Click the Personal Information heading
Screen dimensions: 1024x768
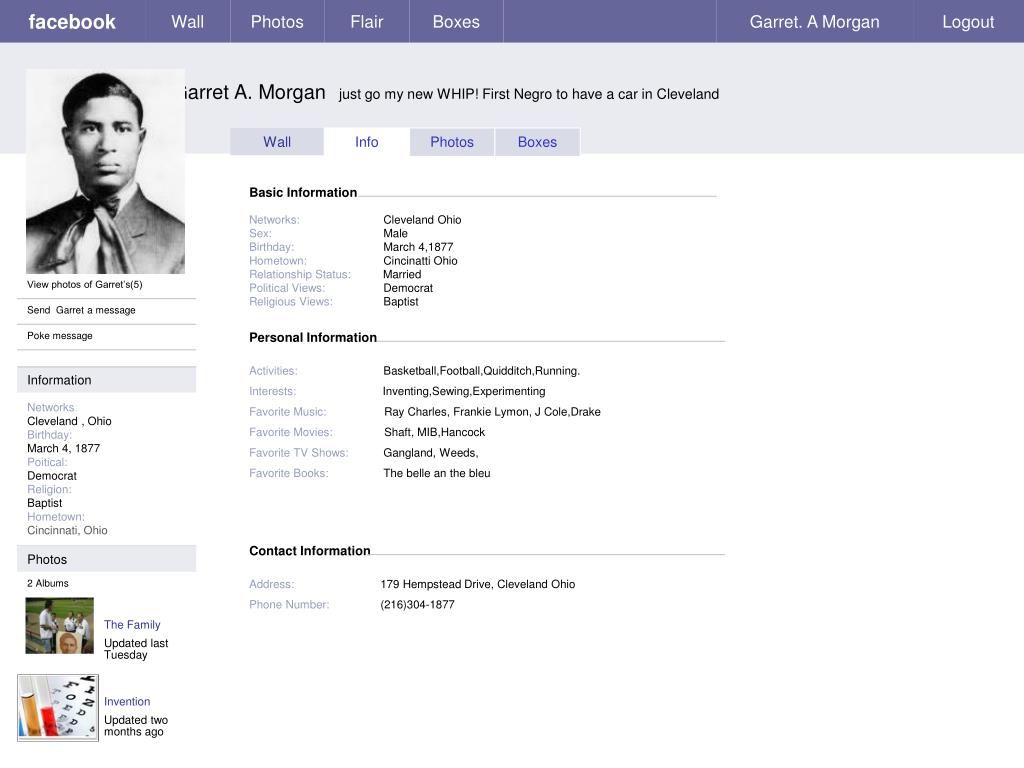click(313, 338)
